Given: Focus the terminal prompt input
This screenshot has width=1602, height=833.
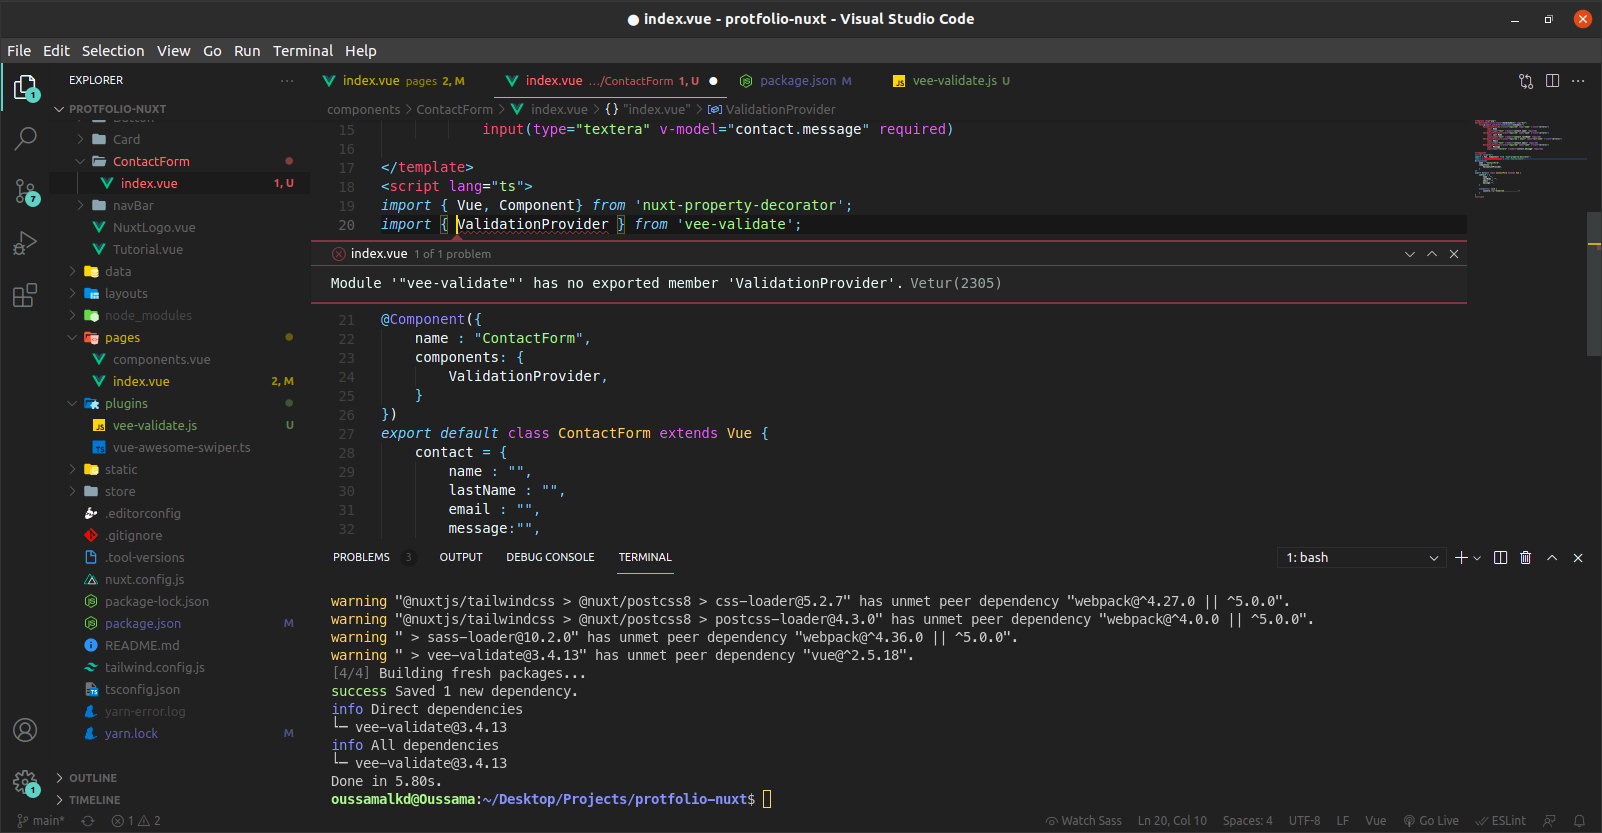Looking at the screenshot, I should [767, 799].
